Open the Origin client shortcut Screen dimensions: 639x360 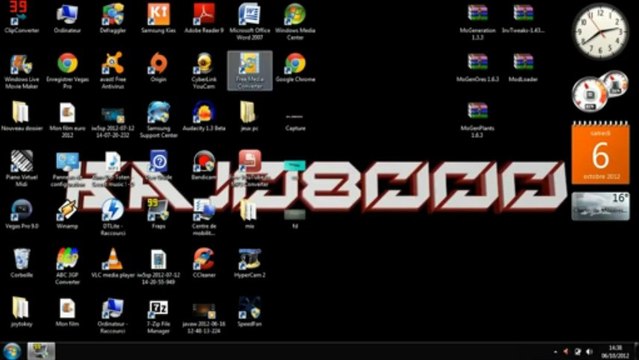click(x=159, y=66)
